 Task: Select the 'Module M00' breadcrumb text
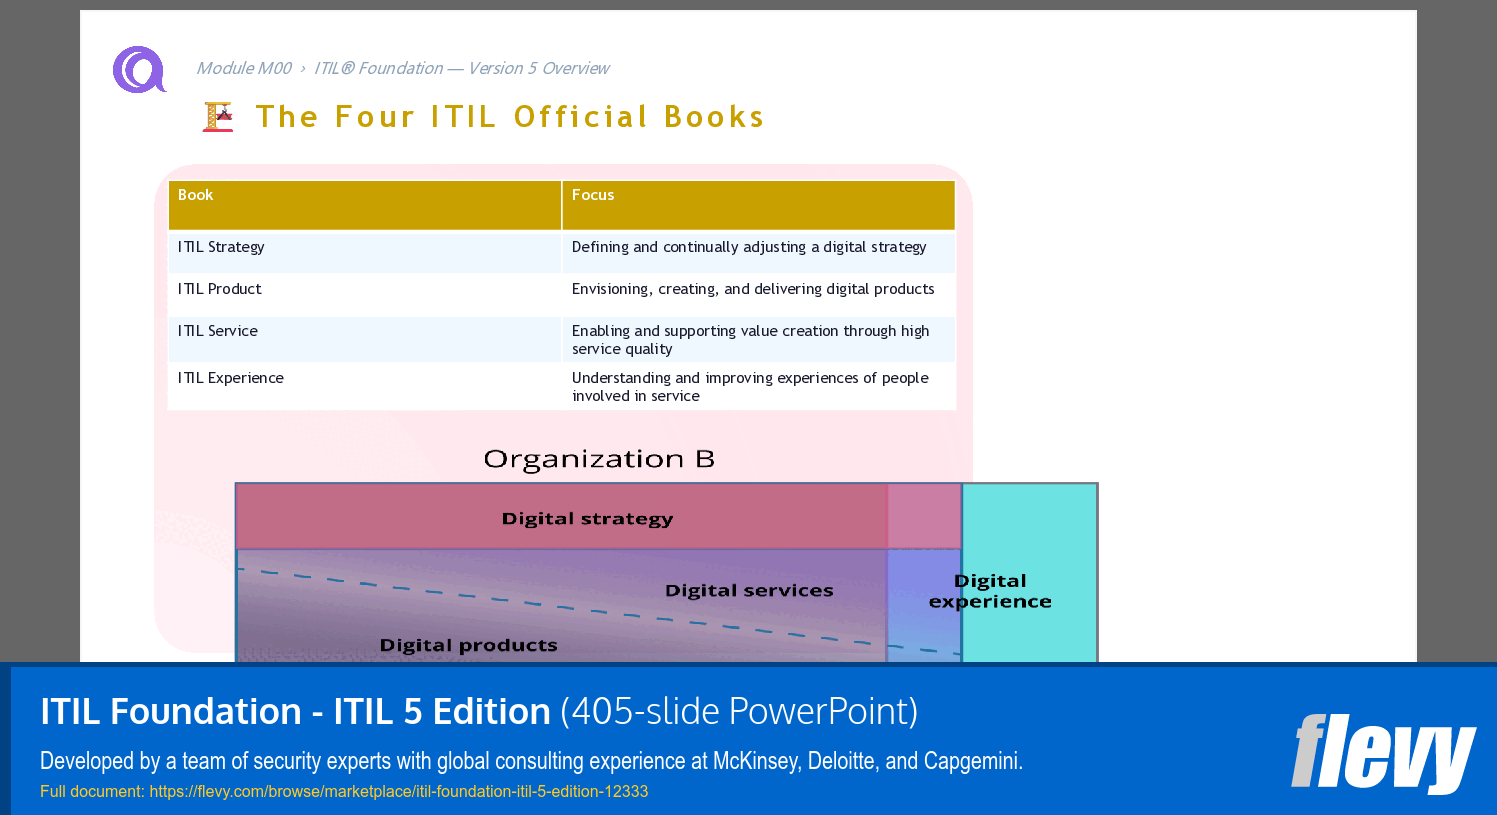pos(243,68)
